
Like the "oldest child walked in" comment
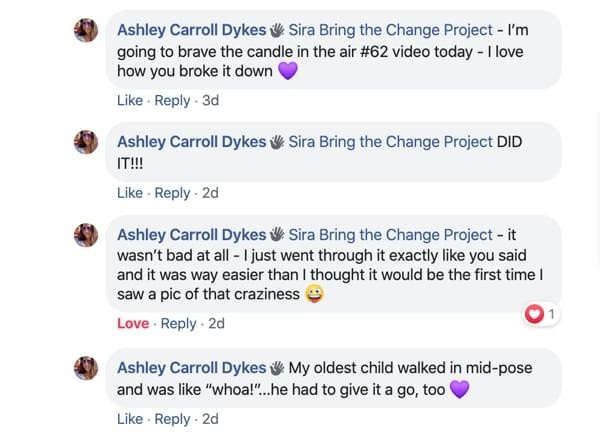click(x=130, y=419)
